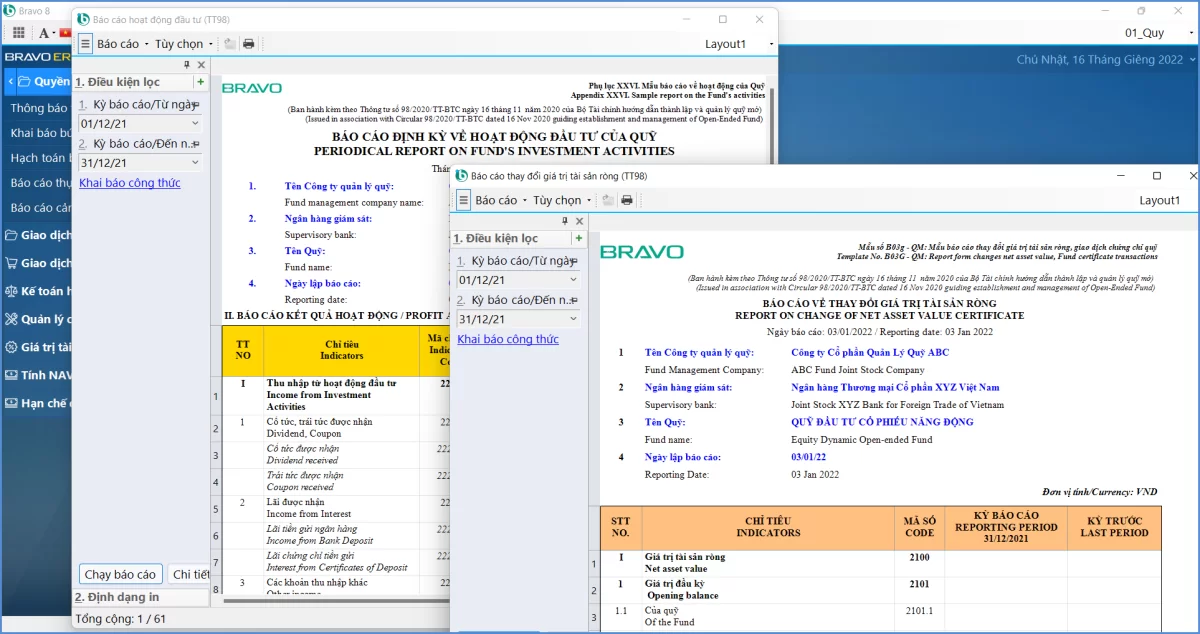Click the Chạy báo cáo button
Screen dimensions: 1200x634
click(120, 574)
